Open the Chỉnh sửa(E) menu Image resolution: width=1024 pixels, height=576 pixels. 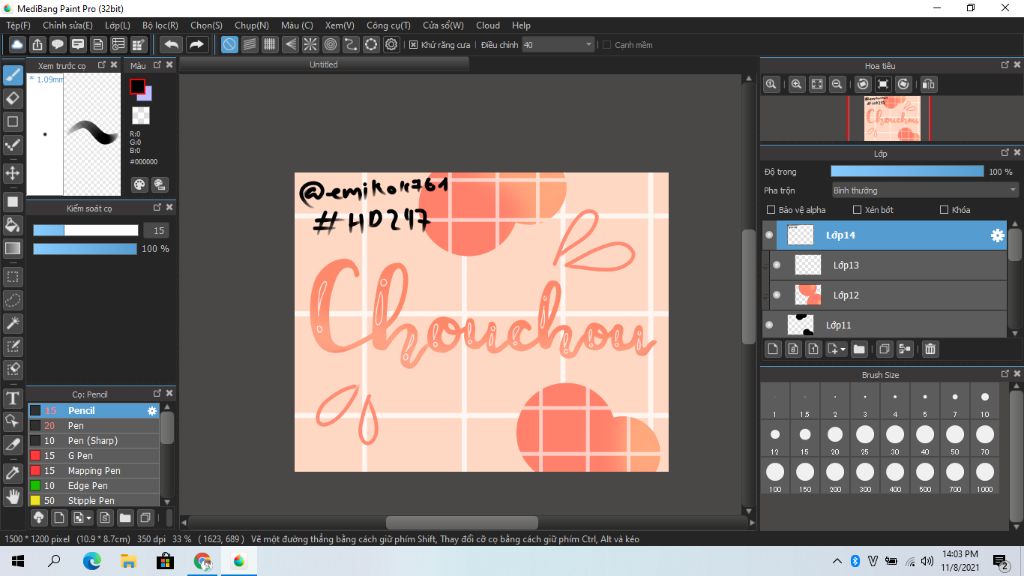click(x=67, y=25)
